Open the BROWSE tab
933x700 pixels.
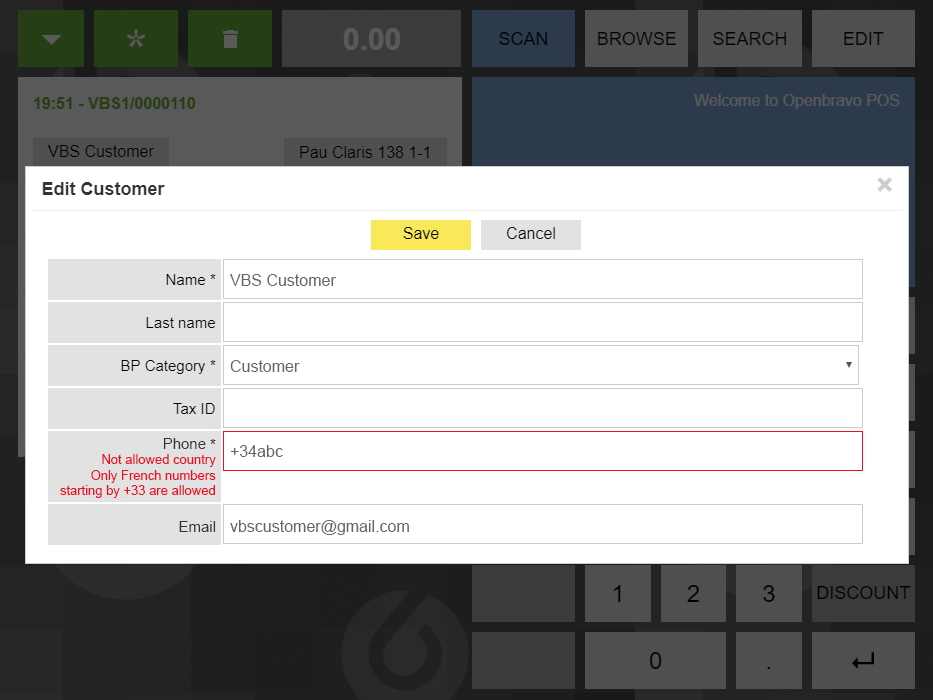click(636, 39)
